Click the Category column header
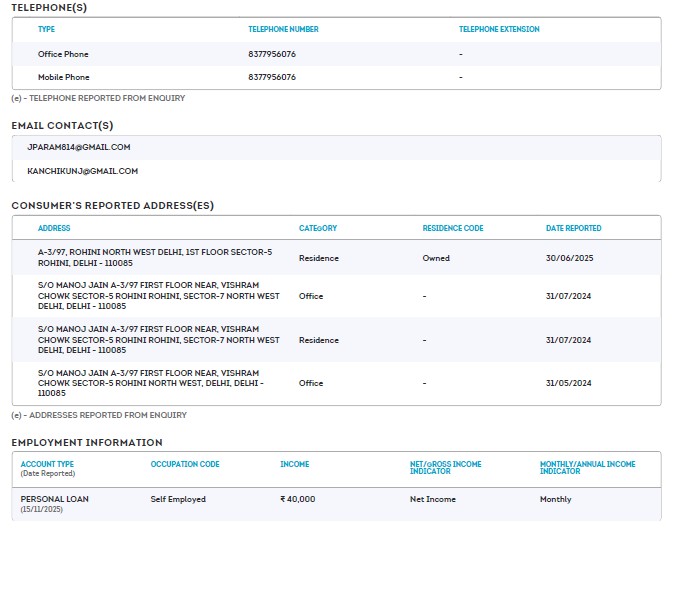This screenshot has height=590, width=675. click(x=318, y=228)
